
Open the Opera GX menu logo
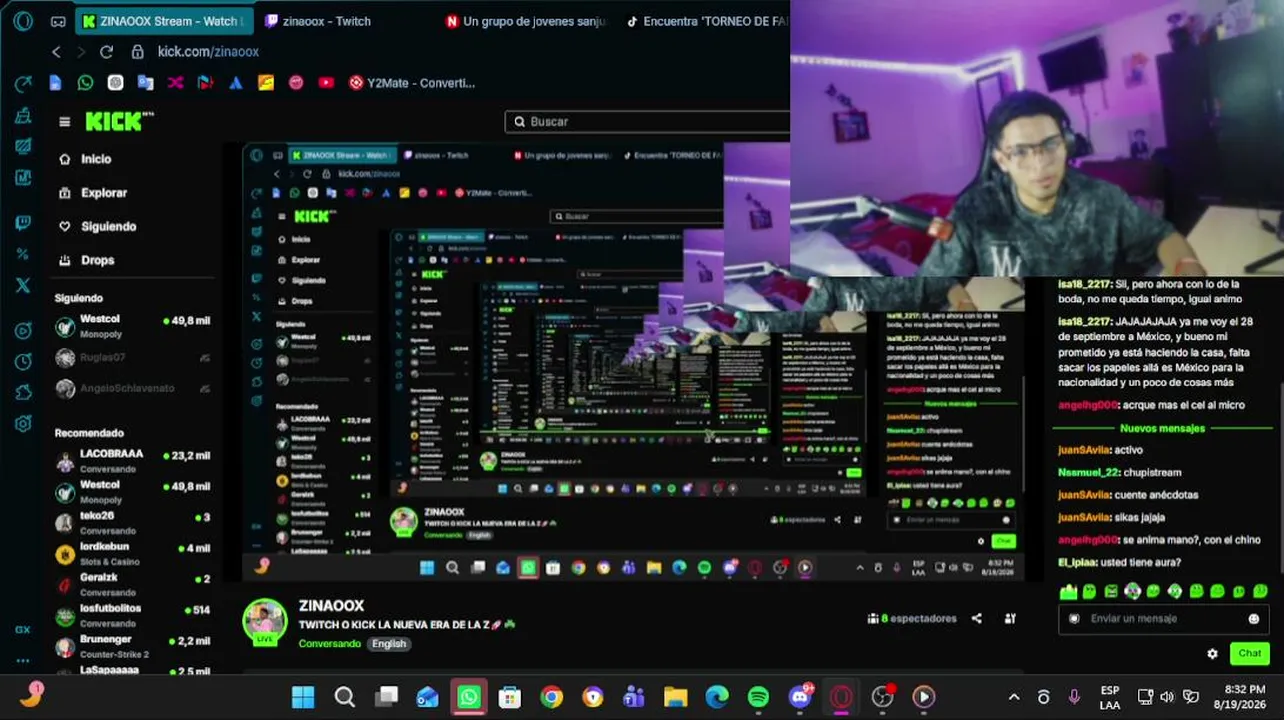[23, 21]
